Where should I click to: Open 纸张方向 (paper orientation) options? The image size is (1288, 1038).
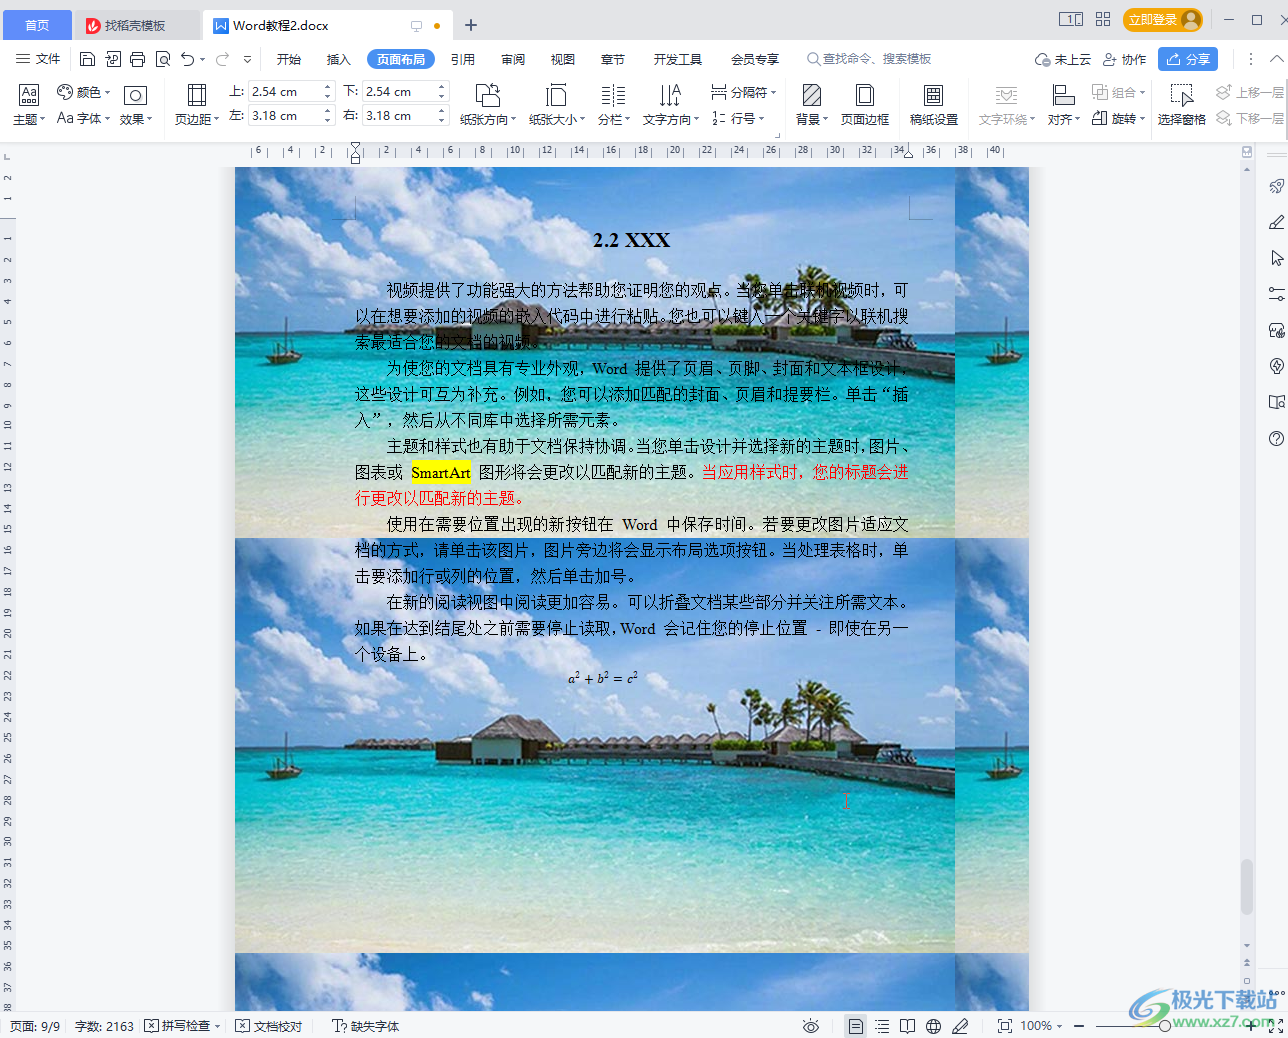click(x=488, y=105)
